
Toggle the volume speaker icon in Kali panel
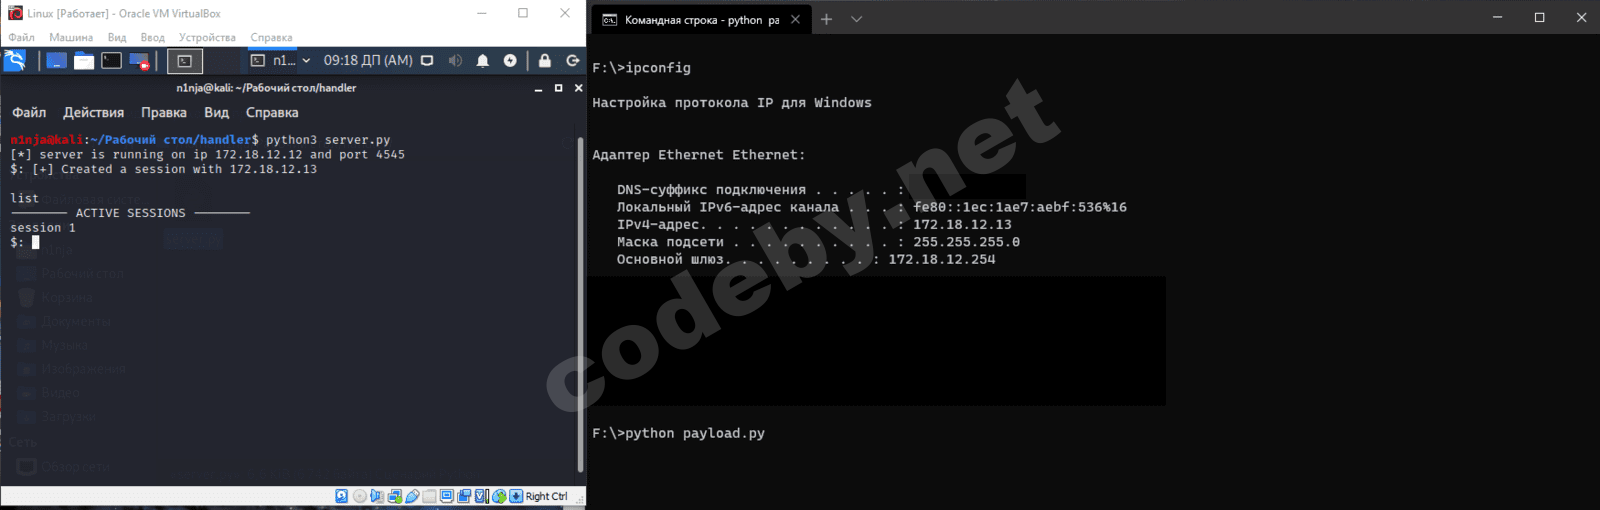(x=455, y=61)
